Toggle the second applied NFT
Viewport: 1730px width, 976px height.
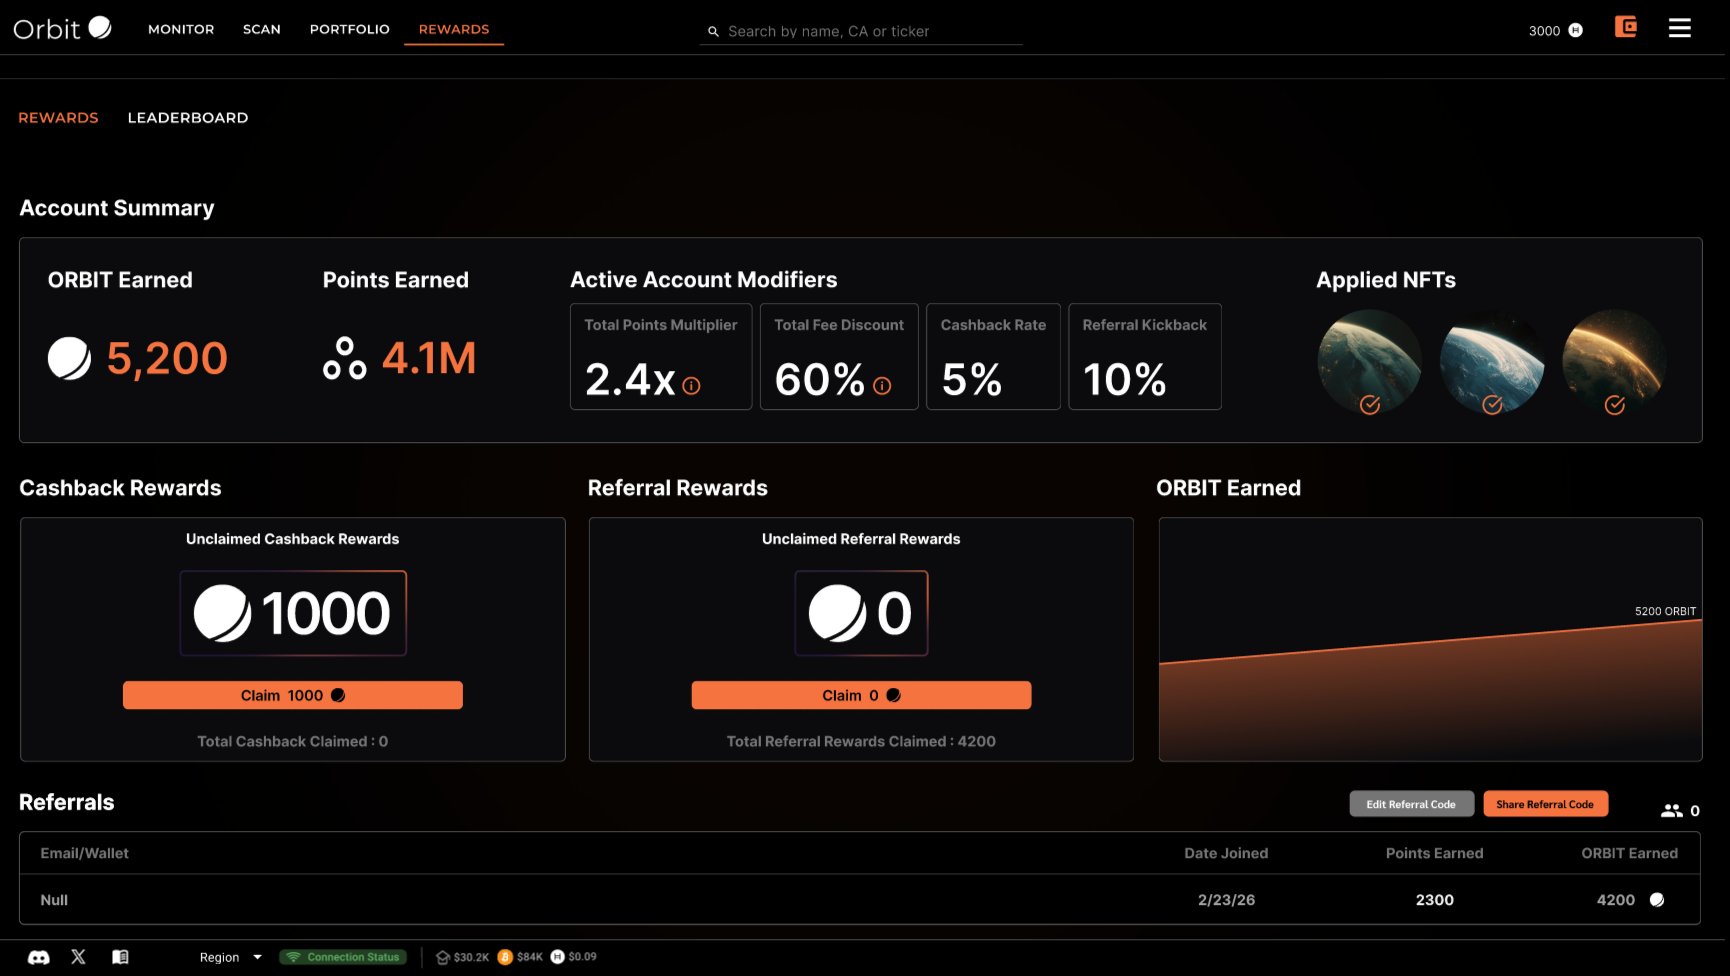click(x=1491, y=361)
